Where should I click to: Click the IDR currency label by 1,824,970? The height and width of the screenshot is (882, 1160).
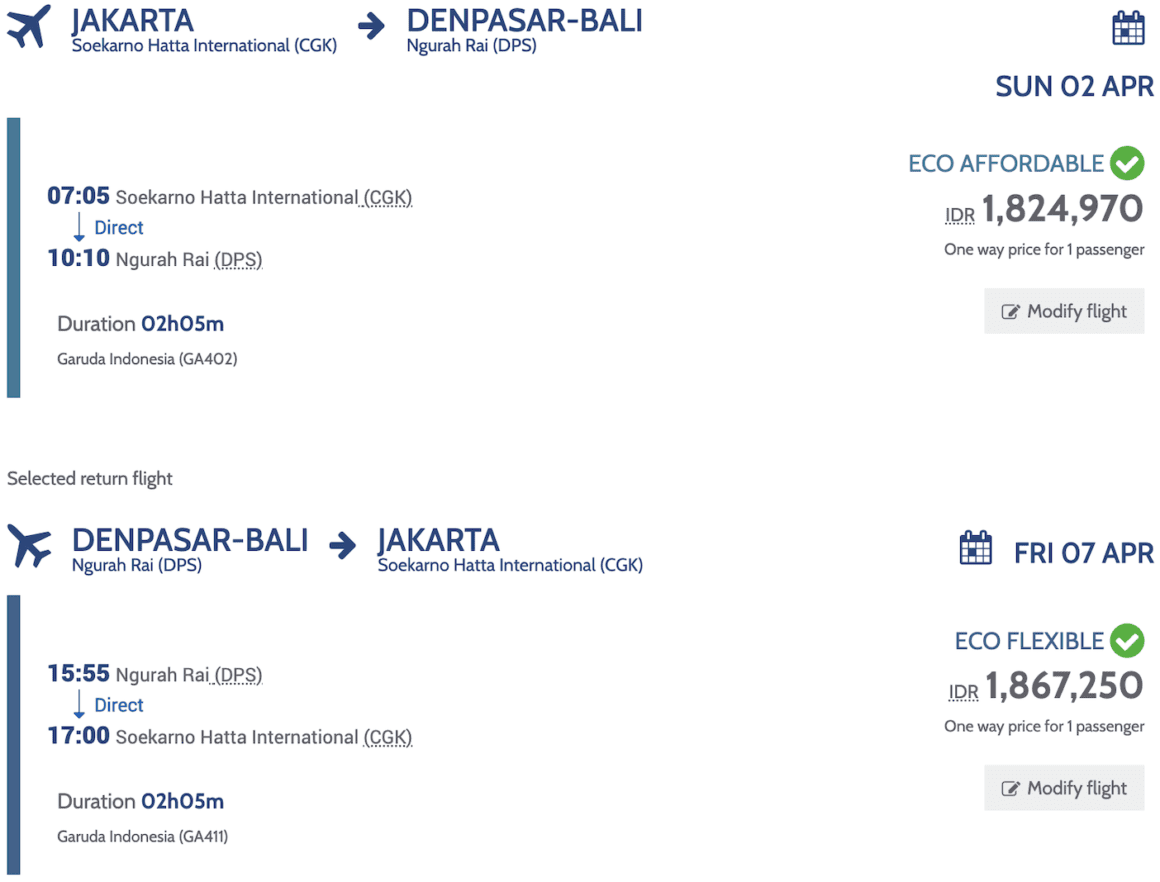960,215
